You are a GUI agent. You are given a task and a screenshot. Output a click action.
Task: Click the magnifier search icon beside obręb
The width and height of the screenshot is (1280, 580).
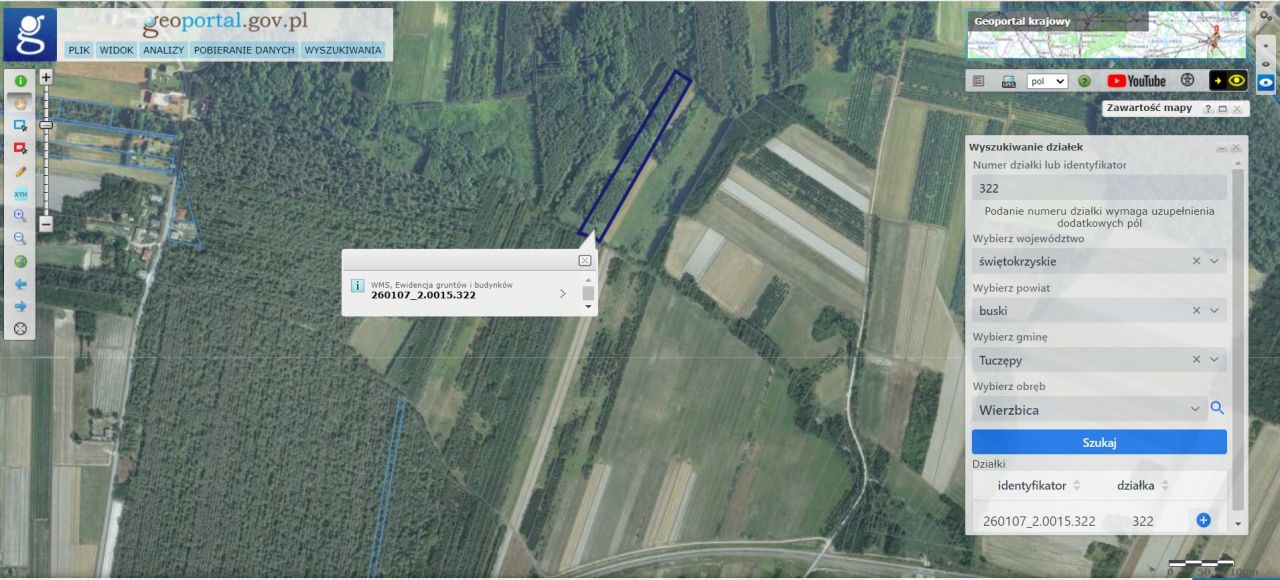coord(1217,408)
